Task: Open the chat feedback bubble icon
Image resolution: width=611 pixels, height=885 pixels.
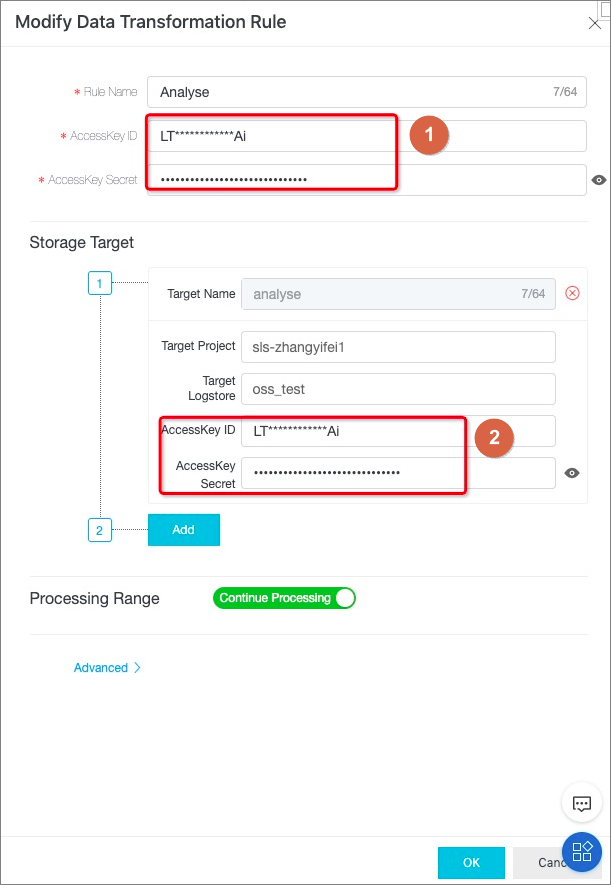Action: point(582,802)
